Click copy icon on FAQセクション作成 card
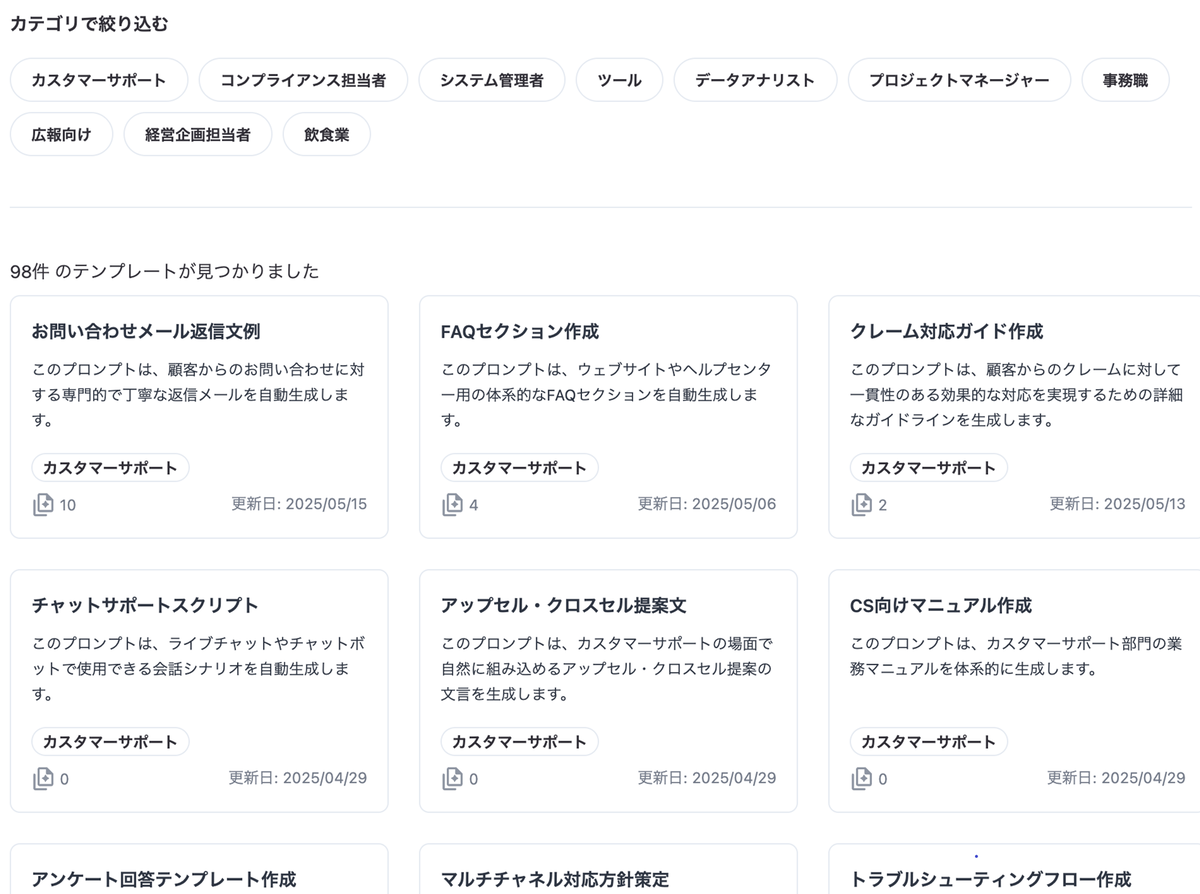The width and height of the screenshot is (1200, 894). 452,504
